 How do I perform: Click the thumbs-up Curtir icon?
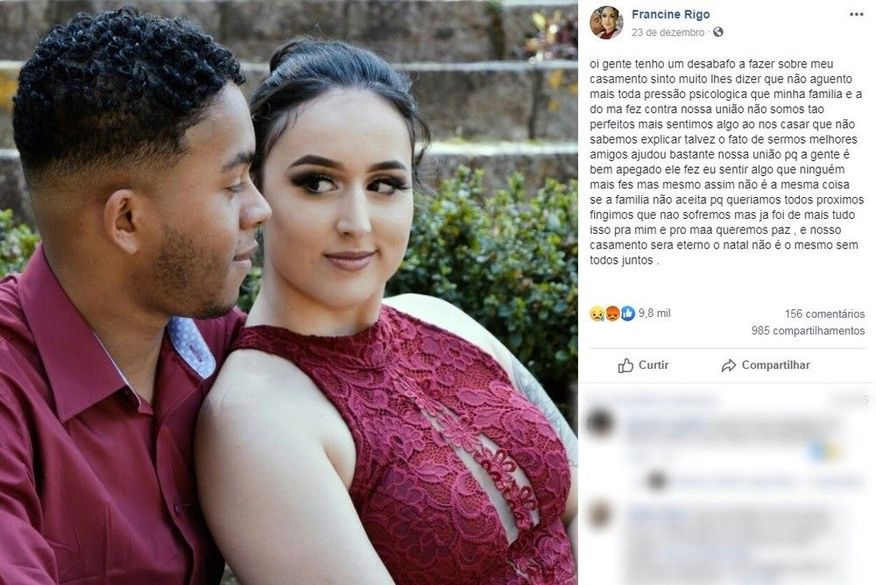click(x=626, y=365)
